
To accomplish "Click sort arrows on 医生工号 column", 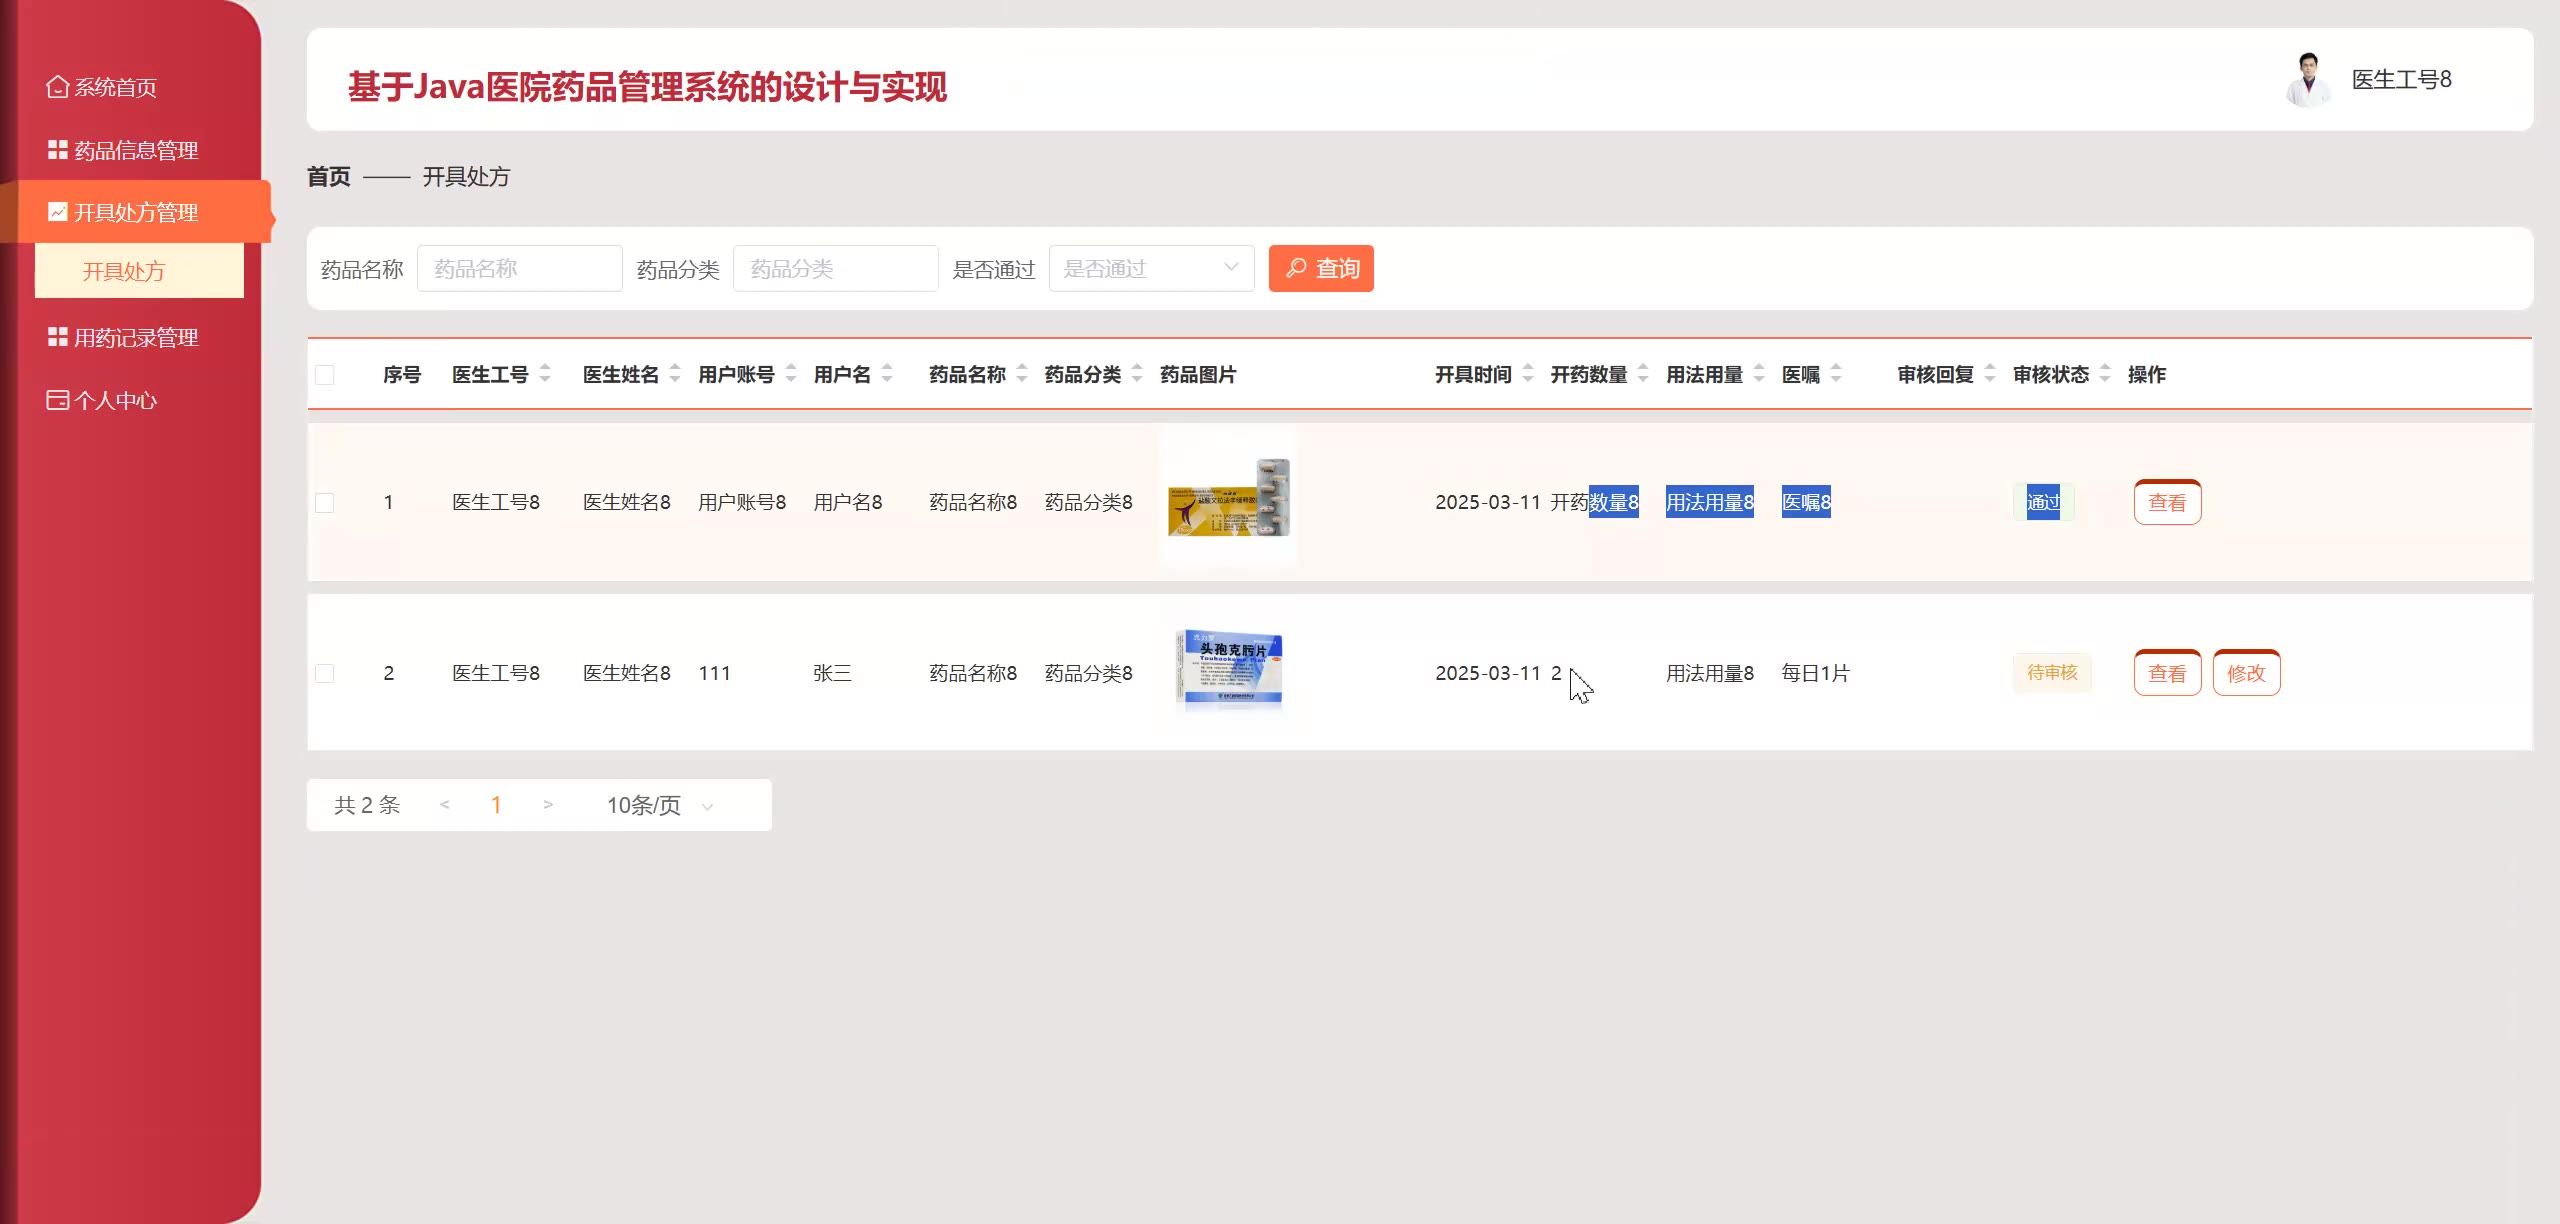I will point(545,374).
